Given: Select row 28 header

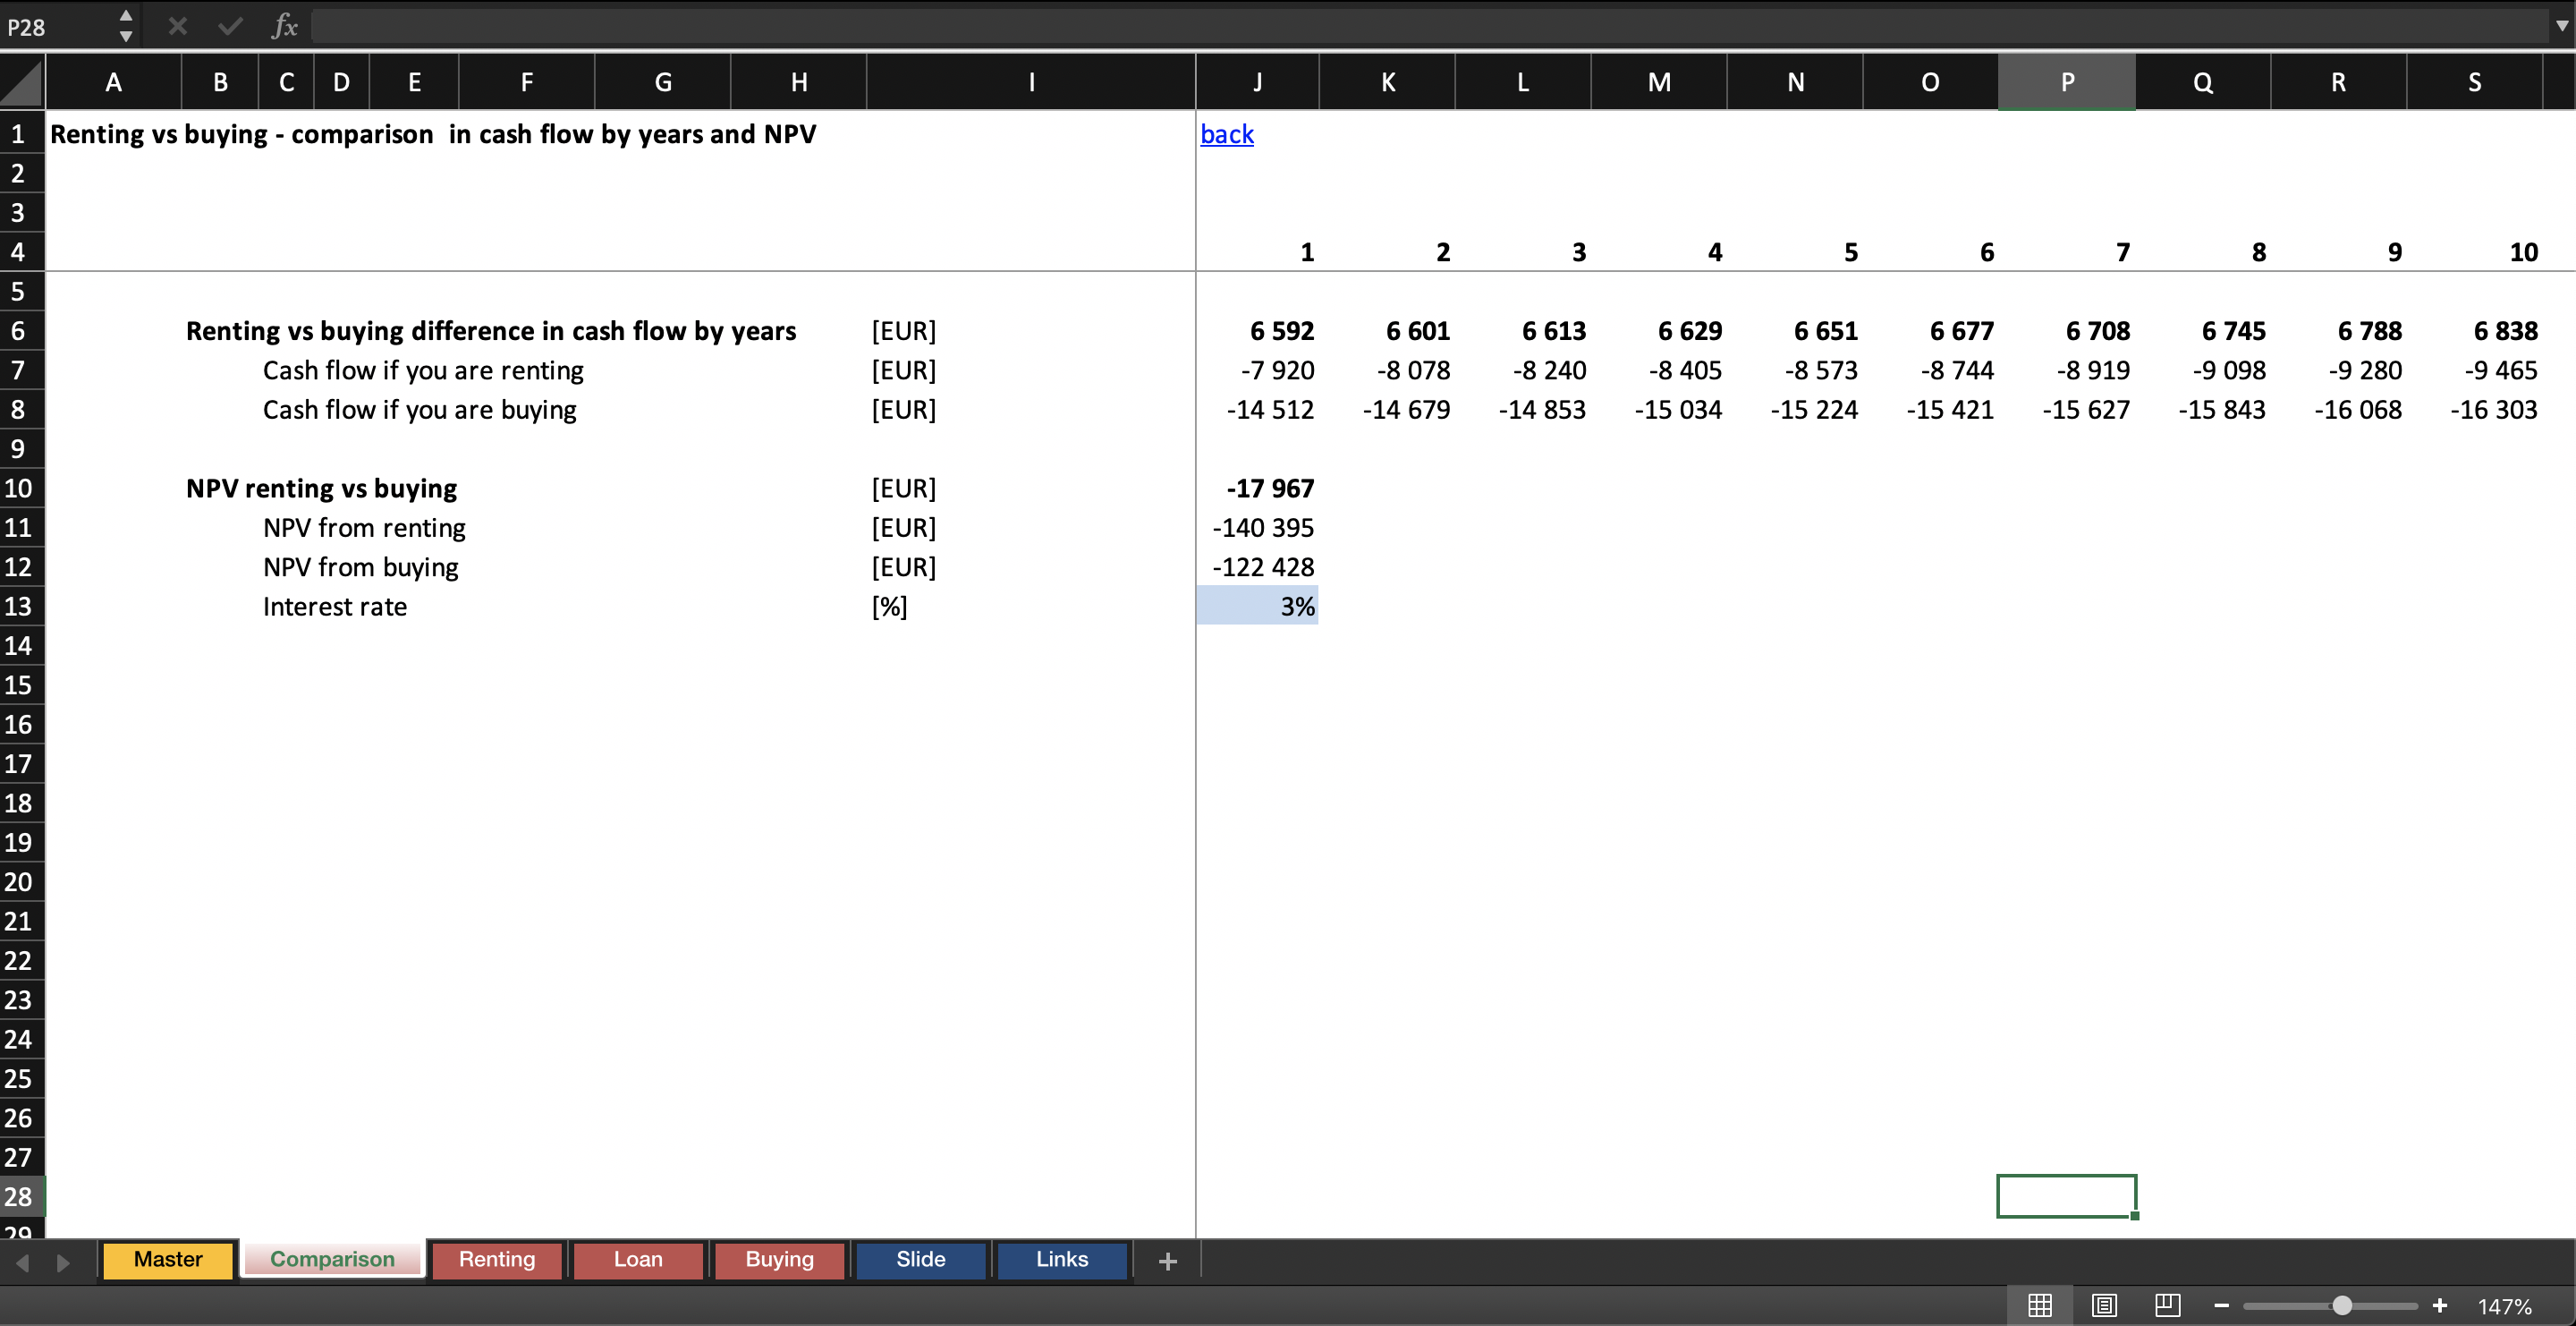Looking at the screenshot, I should coord(22,1197).
